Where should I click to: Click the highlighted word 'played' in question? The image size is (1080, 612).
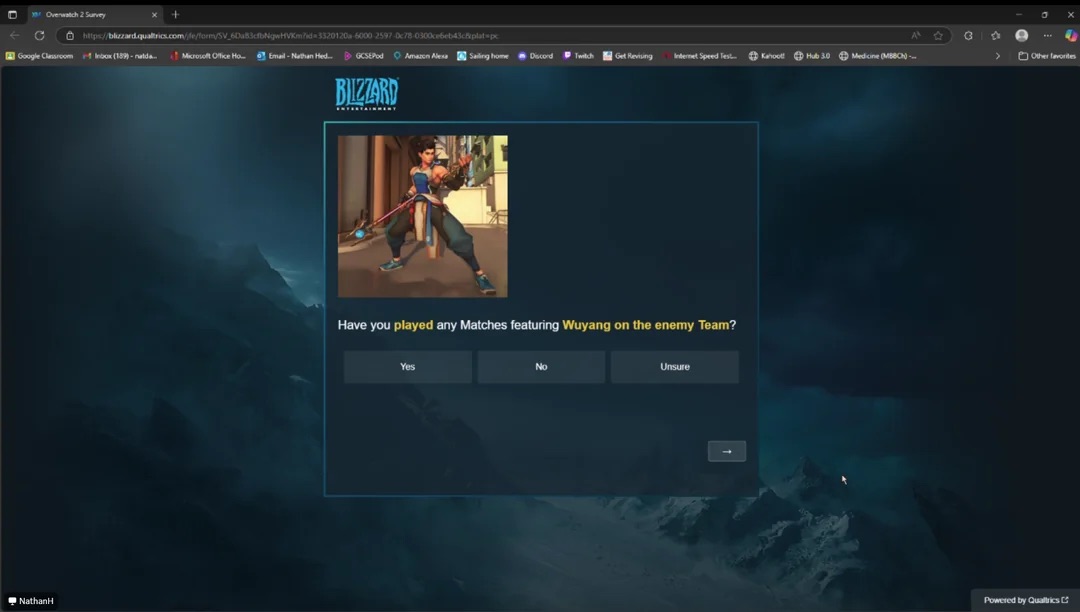(413, 325)
